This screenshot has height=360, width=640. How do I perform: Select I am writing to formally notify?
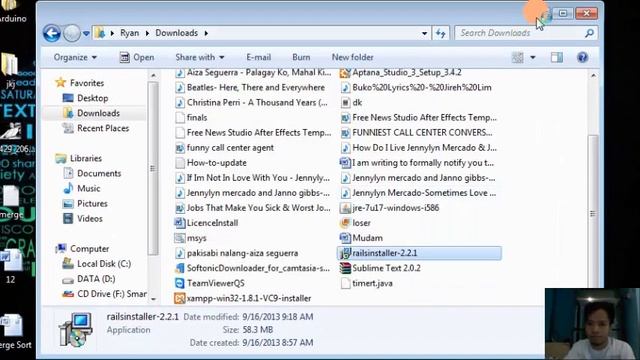(423, 163)
